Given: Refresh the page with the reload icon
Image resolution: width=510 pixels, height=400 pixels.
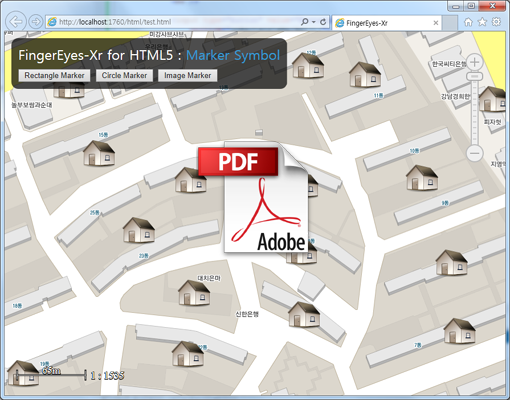Looking at the screenshot, I should pos(323,22).
